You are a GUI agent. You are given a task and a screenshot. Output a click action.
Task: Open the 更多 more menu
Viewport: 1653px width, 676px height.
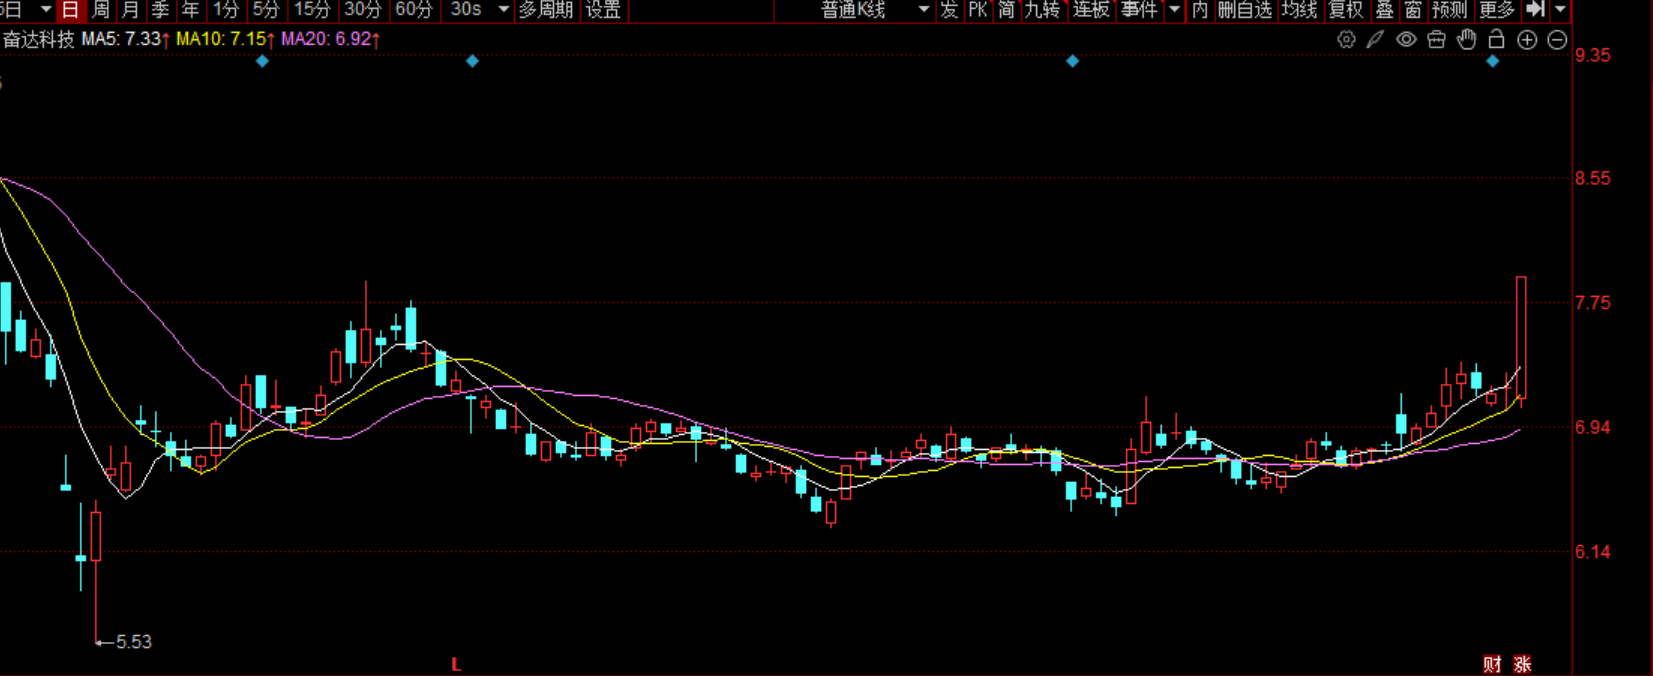coord(1497,10)
